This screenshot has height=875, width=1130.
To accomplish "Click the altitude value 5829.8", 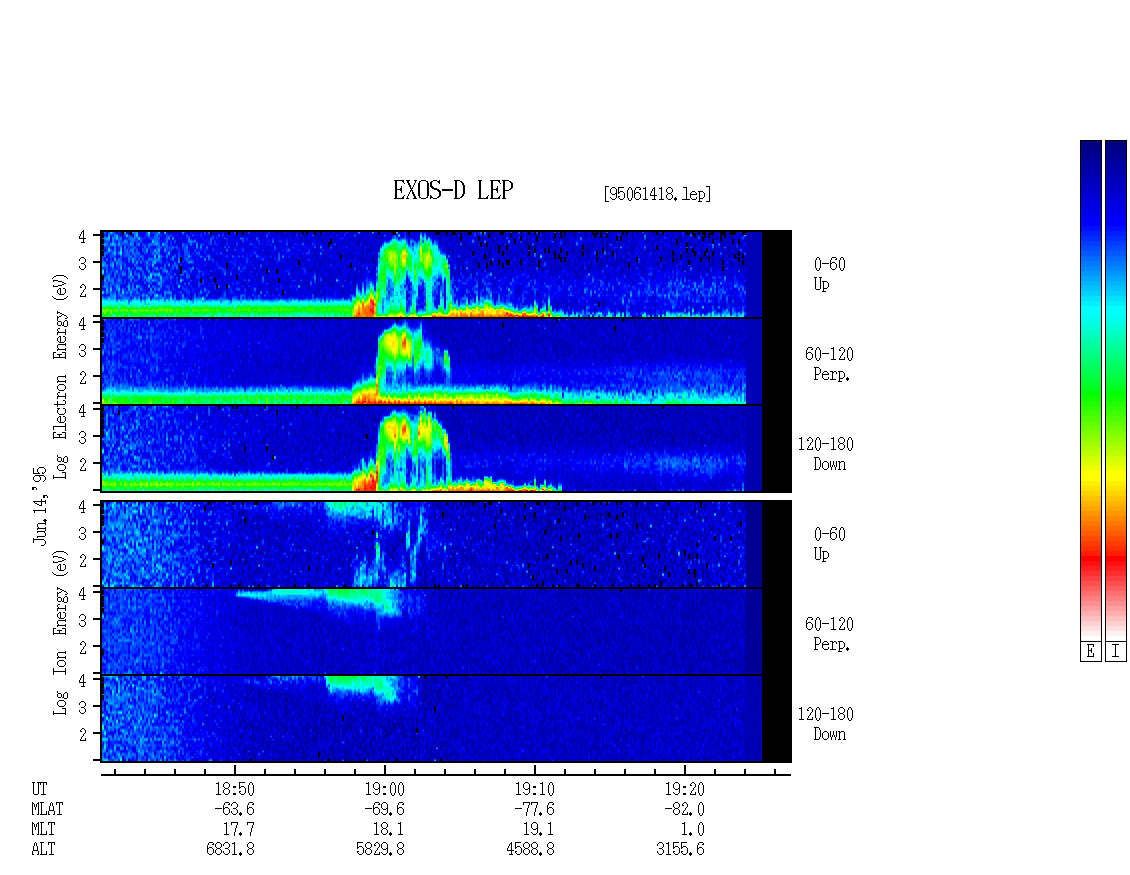I will click(x=381, y=849).
